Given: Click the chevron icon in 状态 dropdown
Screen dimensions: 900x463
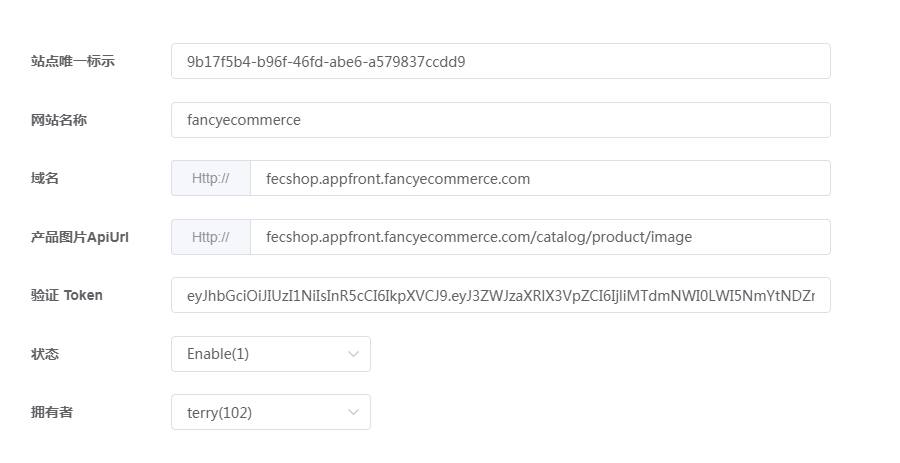Looking at the screenshot, I should [x=354, y=354].
